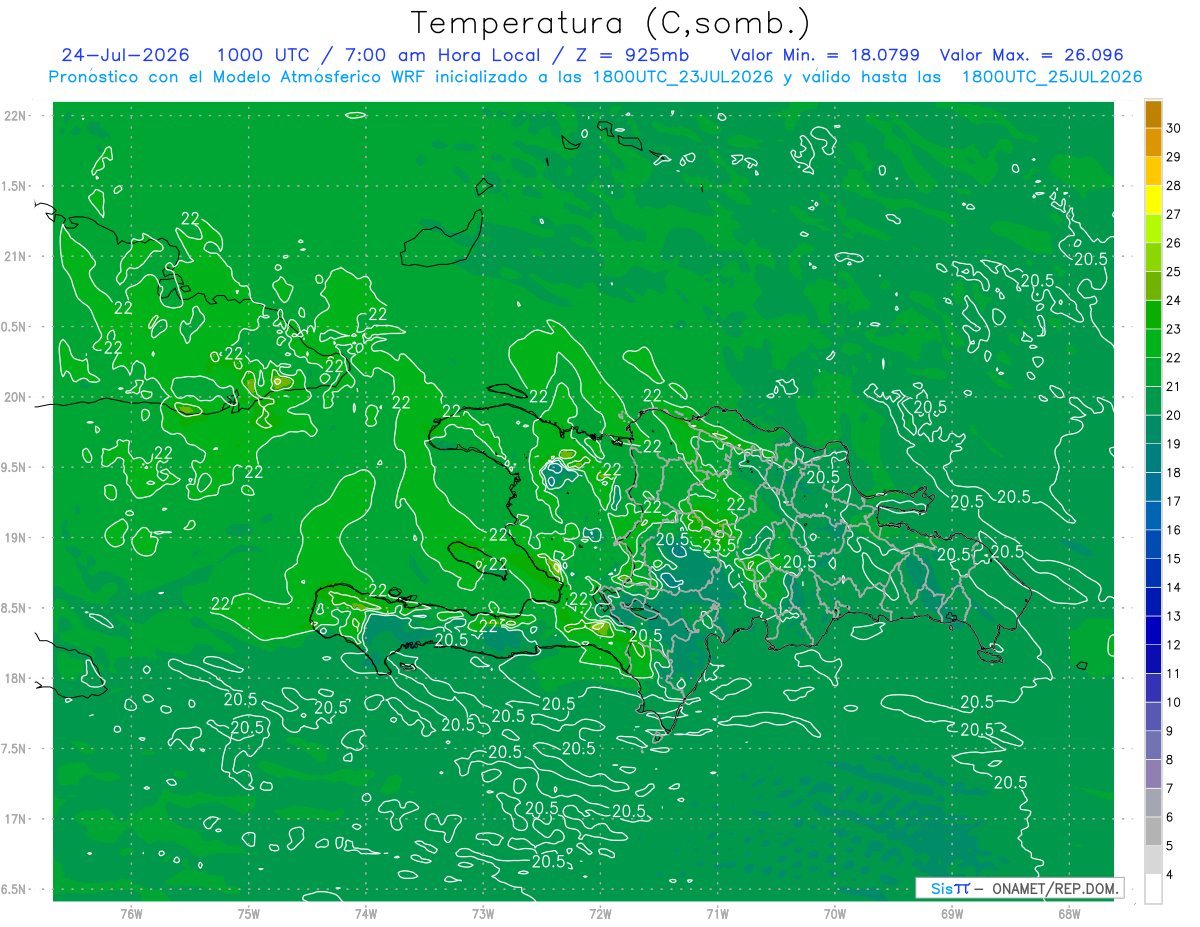Click the "76W" longitude axis label
The width and height of the screenshot is (1200, 927).
[x=131, y=912]
